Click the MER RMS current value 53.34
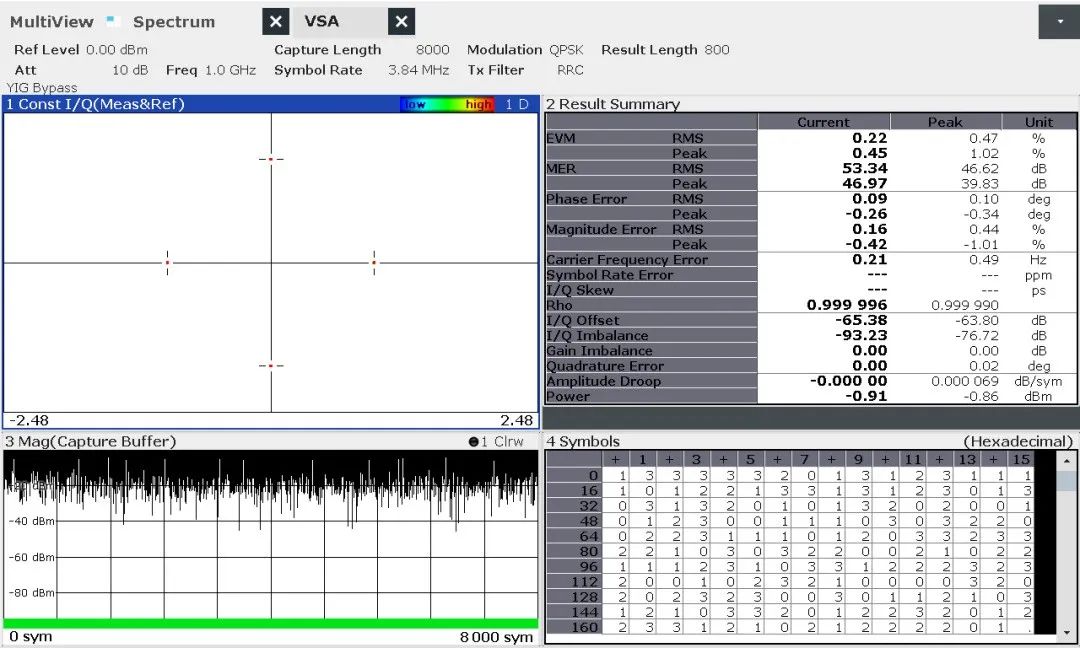The height and width of the screenshot is (648, 1080). tap(864, 168)
